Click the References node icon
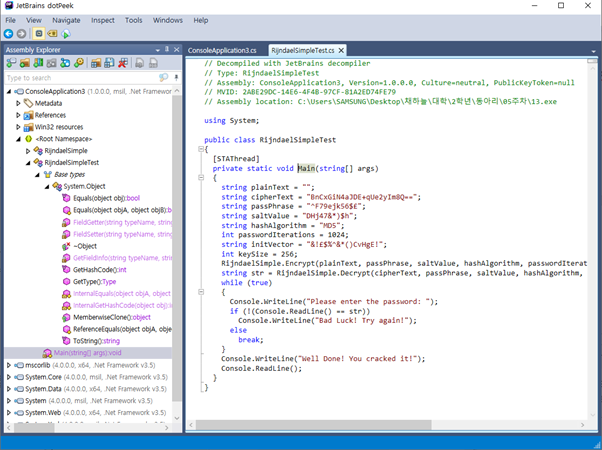The width and height of the screenshot is (602, 450). click(x=28, y=115)
